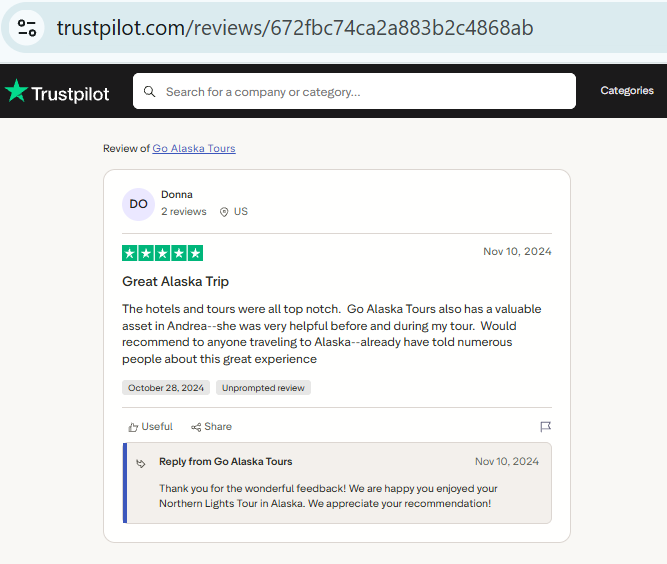The width and height of the screenshot is (667, 564).
Task: Focus the company or category search field
Action: tap(354, 91)
